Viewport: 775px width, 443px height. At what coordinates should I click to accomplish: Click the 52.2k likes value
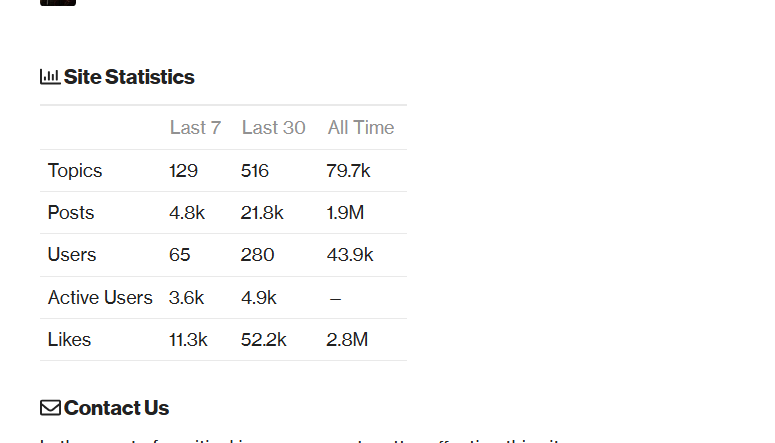263,340
